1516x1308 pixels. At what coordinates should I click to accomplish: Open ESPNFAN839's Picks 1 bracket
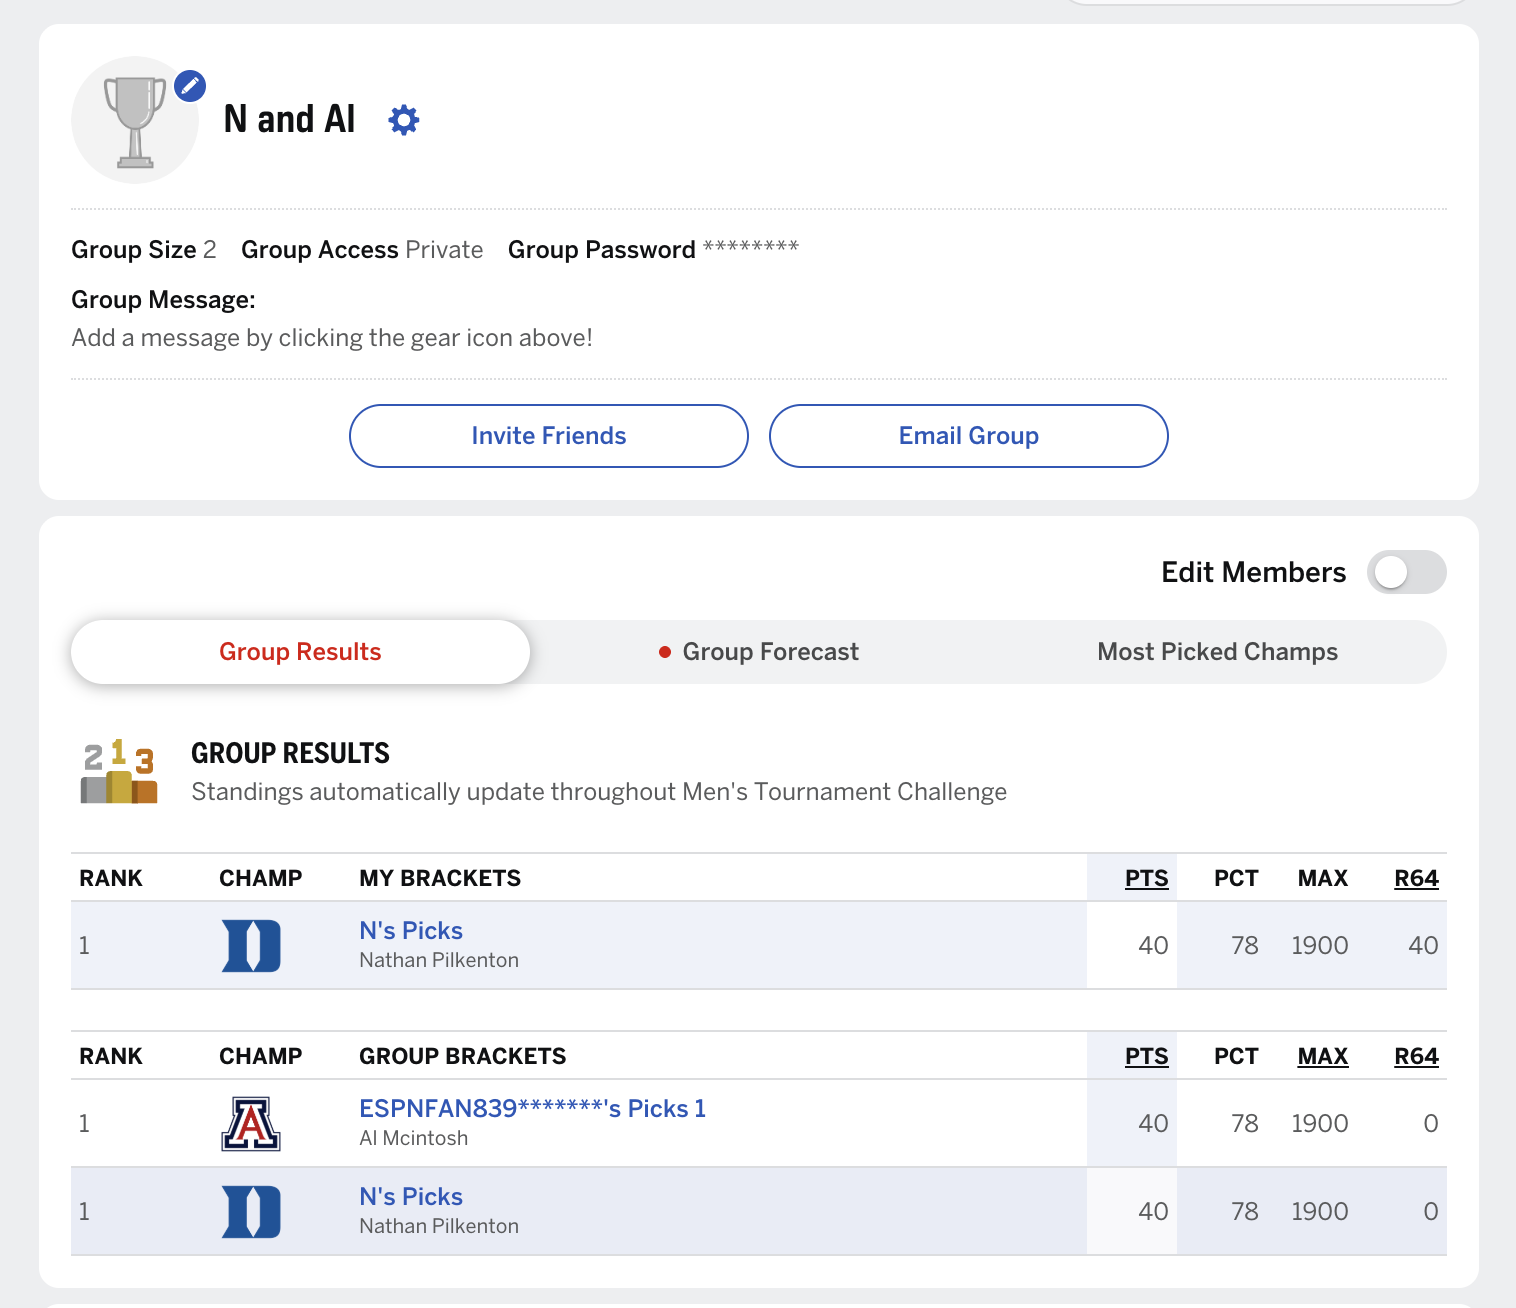pos(532,1108)
